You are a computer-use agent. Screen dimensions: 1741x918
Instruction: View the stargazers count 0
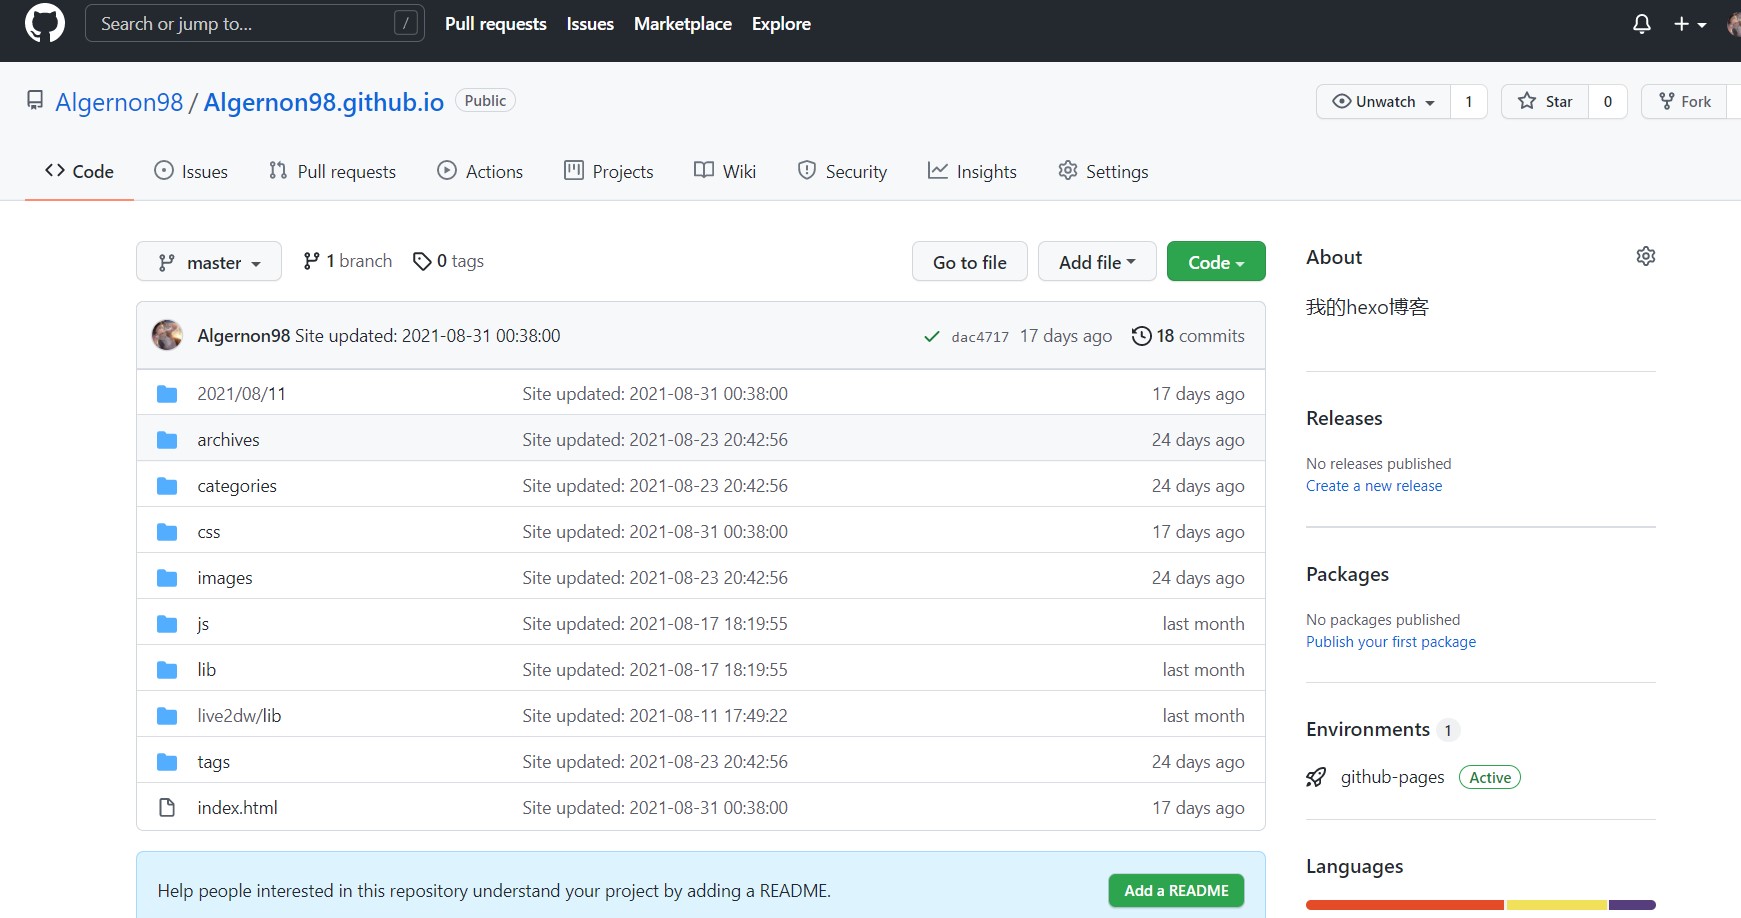(x=1607, y=101)
